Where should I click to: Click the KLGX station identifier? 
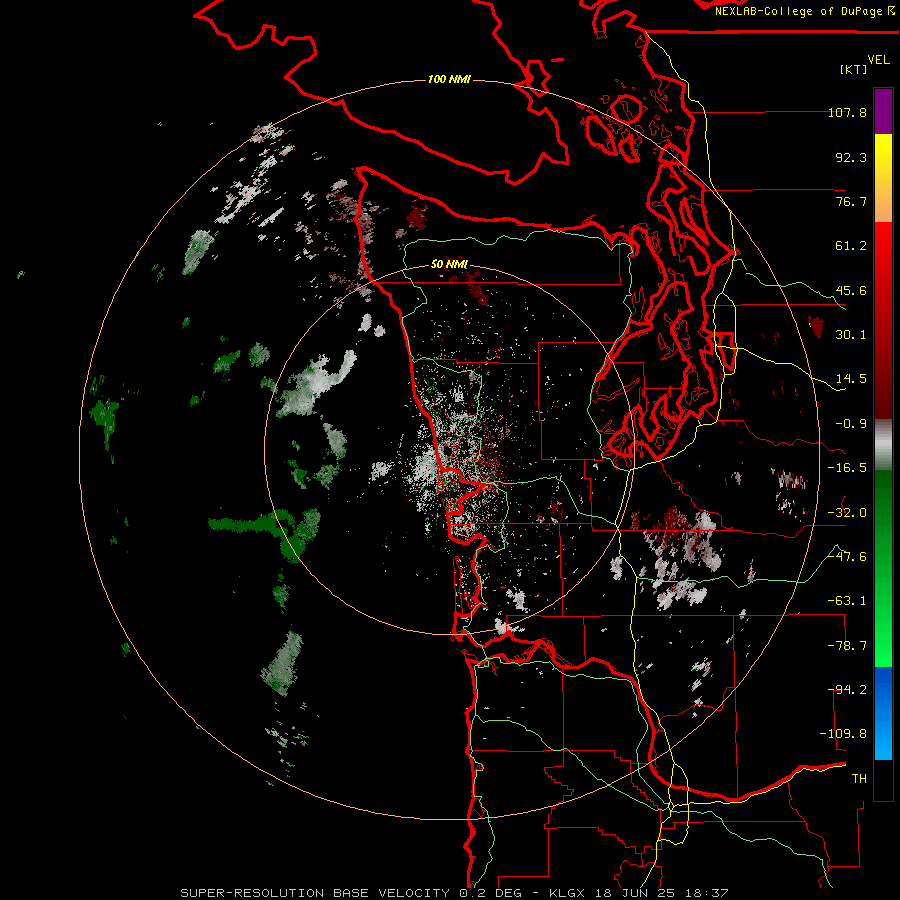[x=567, y=893]
